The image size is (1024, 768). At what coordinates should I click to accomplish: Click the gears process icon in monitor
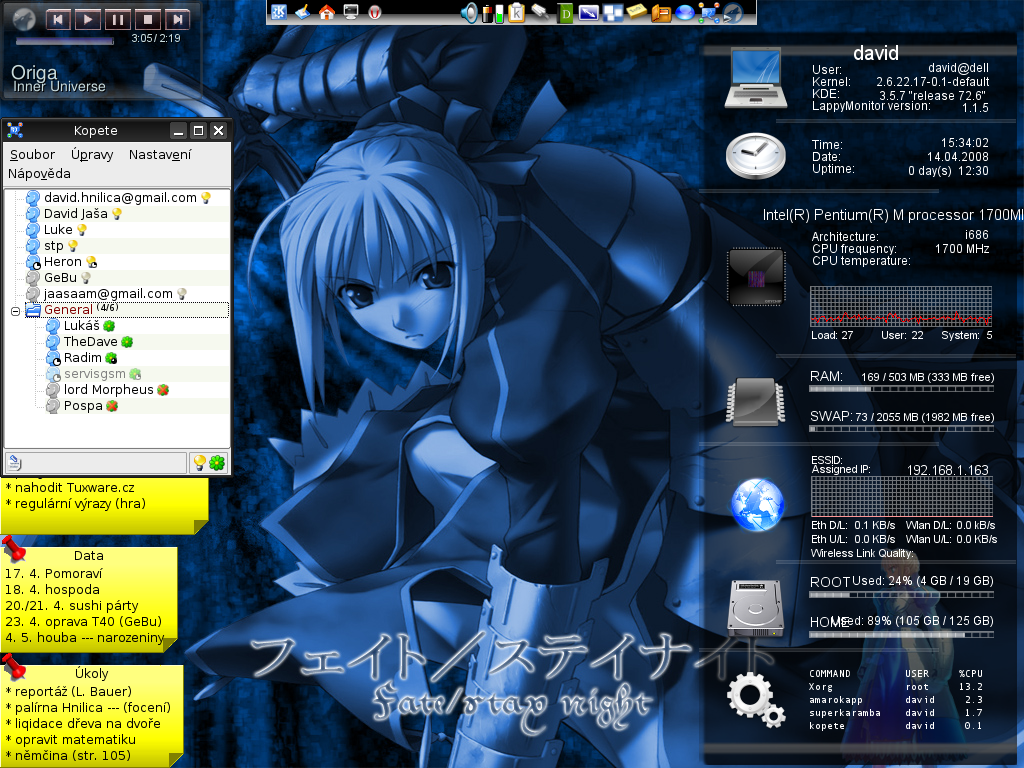(756, 698)
